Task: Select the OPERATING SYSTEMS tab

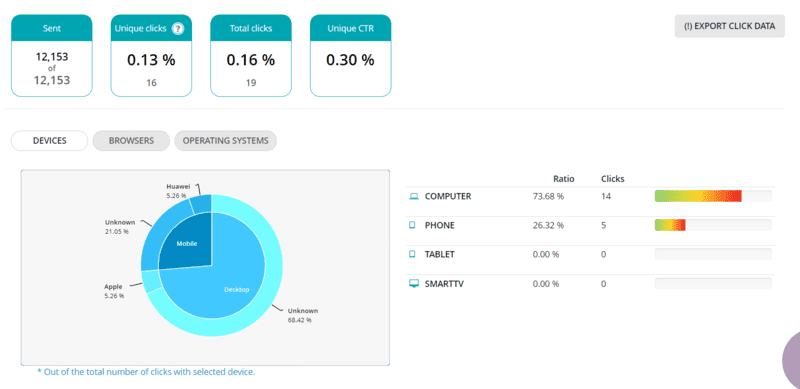Action: [x=226, y=141]
